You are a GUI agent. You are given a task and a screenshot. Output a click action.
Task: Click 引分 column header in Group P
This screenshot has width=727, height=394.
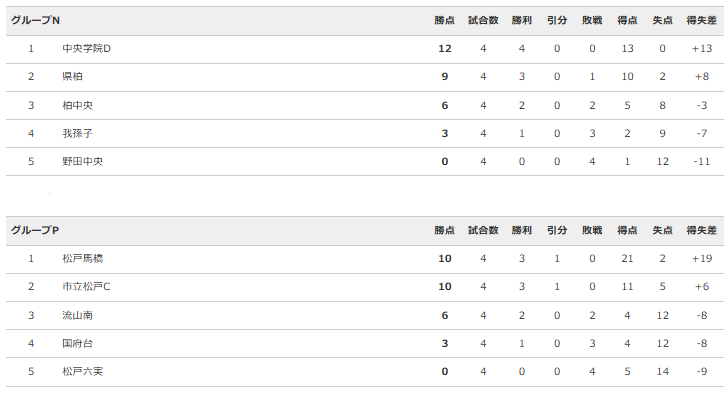tap(557, 230)
